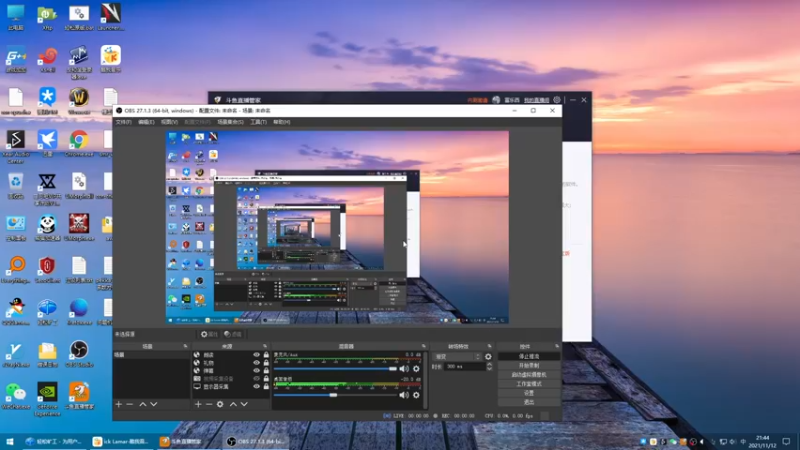This screenshot has height=450, width=800.
Task: Add a new scene with plus icon
Action: coord(118,404)
